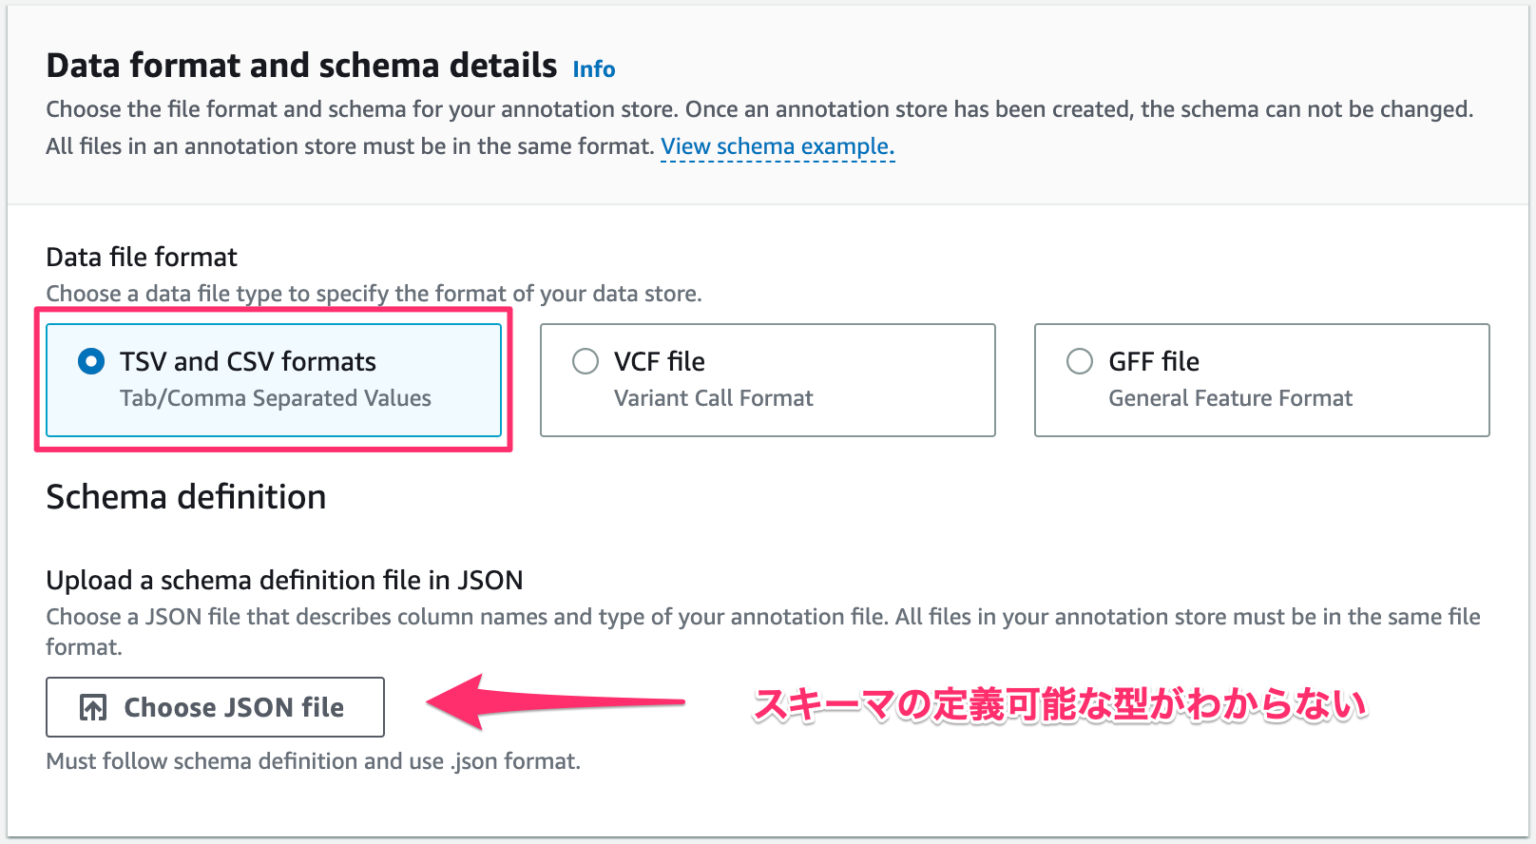Select the VCF file format option

586,361
